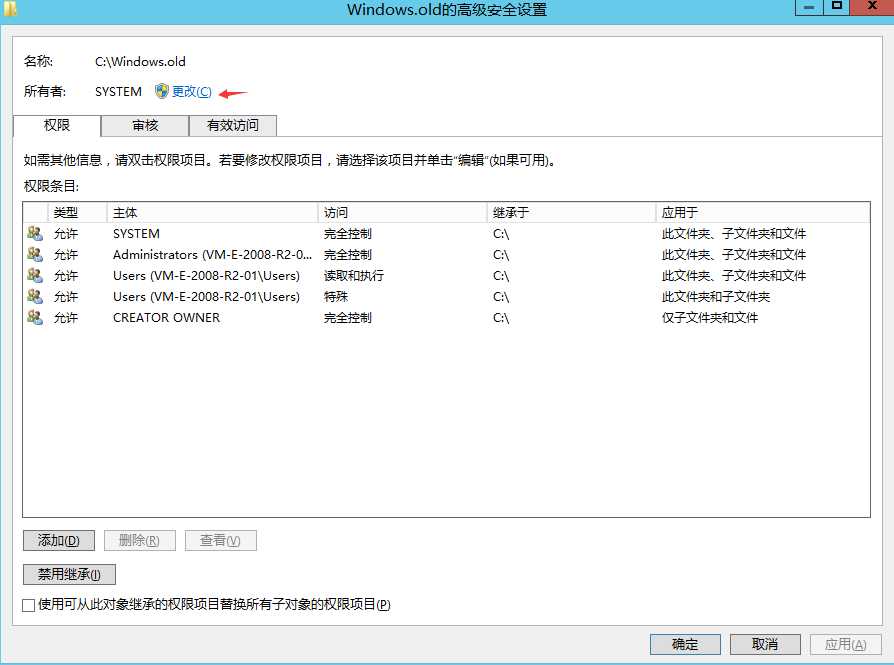The width and height of the screenshot is (894, 665).
Task: Click the user icon in the Users 读取和执行 row
Action: (35, 275)
